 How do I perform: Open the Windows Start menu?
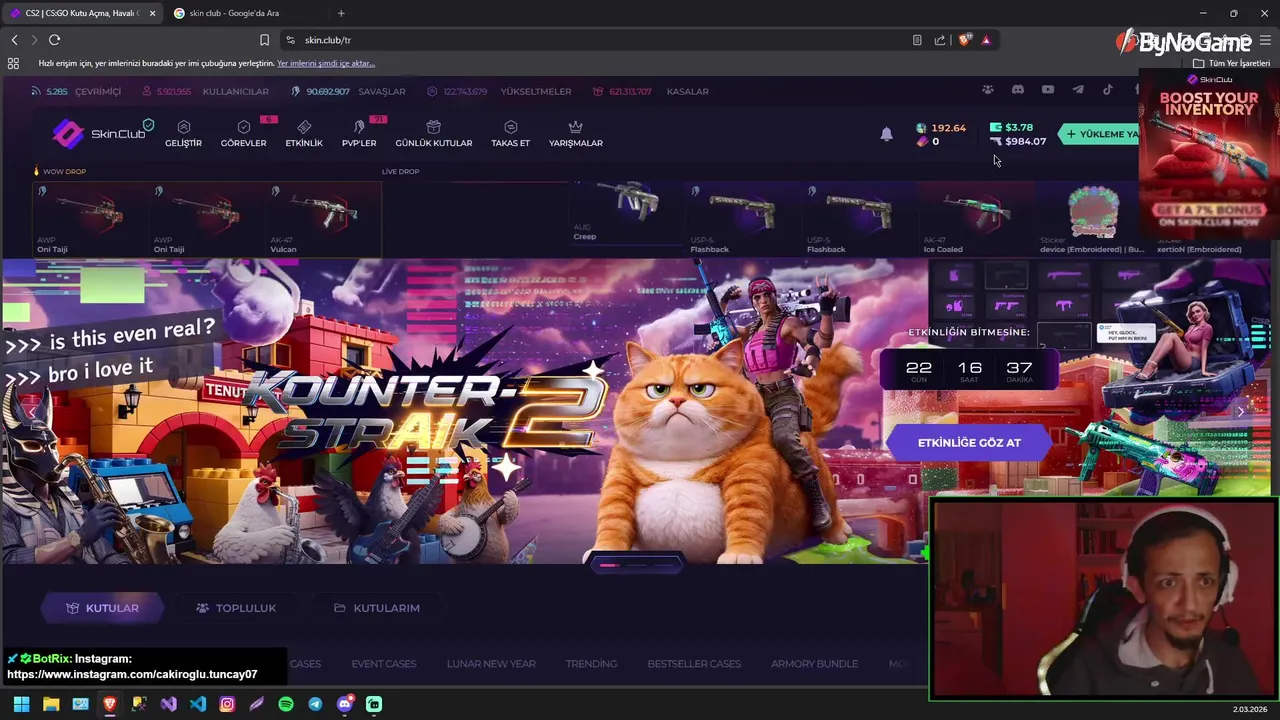click(x=21, y=704)
